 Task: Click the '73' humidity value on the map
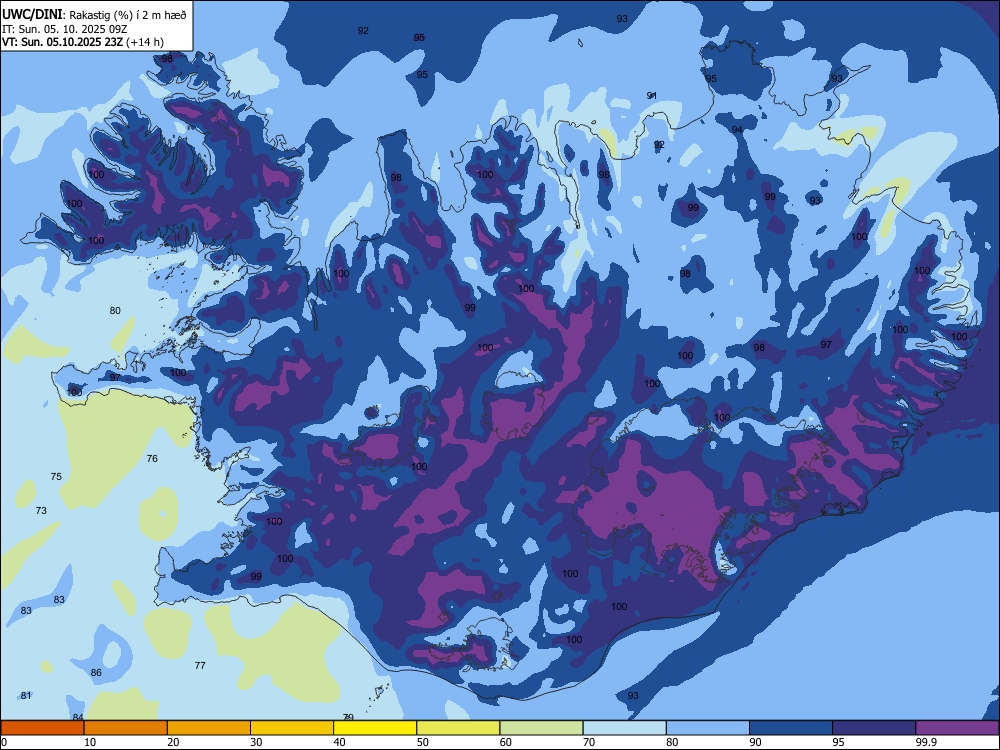(41, 510)
